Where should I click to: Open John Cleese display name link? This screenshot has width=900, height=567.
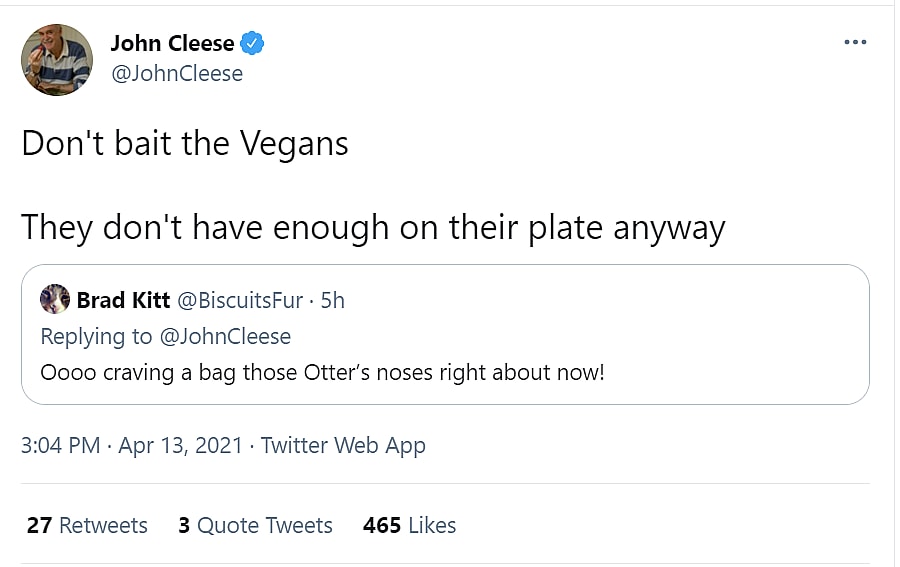(171, 43)
